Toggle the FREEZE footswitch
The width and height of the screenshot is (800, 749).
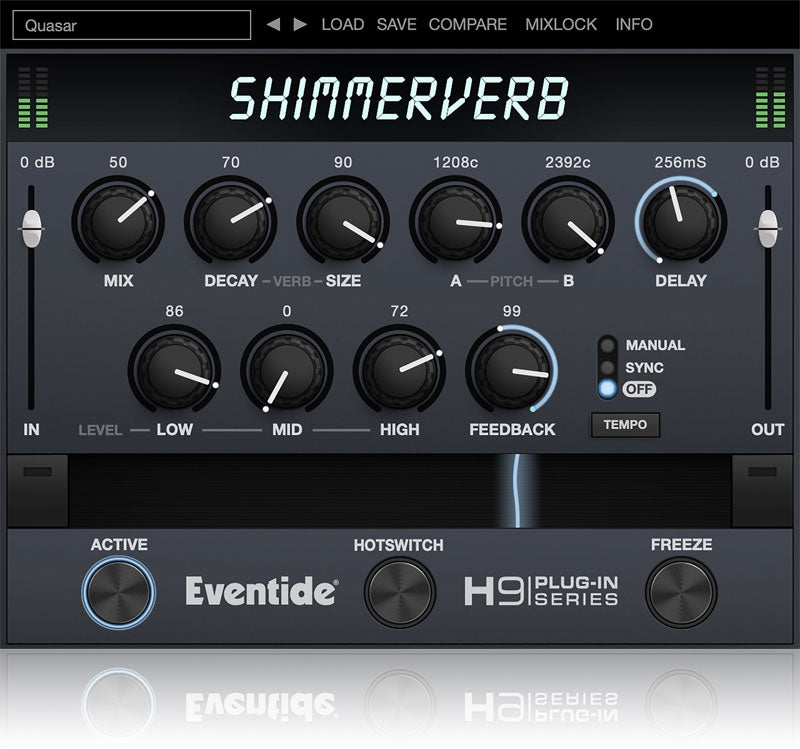tap(681, 592)
